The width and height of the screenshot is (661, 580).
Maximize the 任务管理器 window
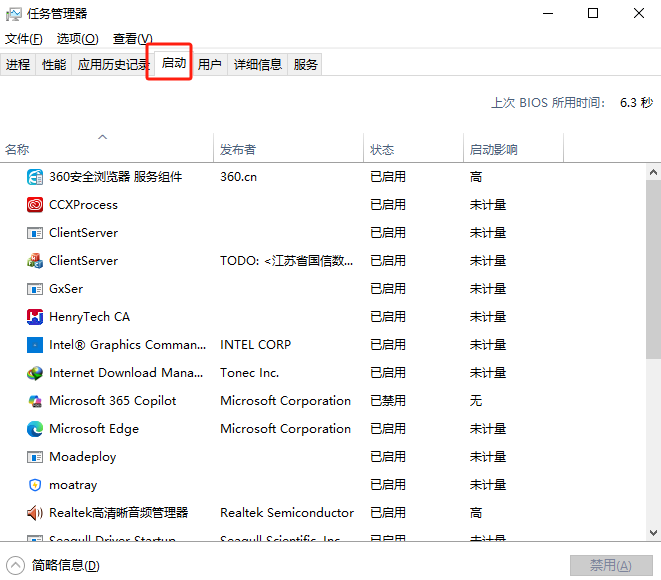593,13
